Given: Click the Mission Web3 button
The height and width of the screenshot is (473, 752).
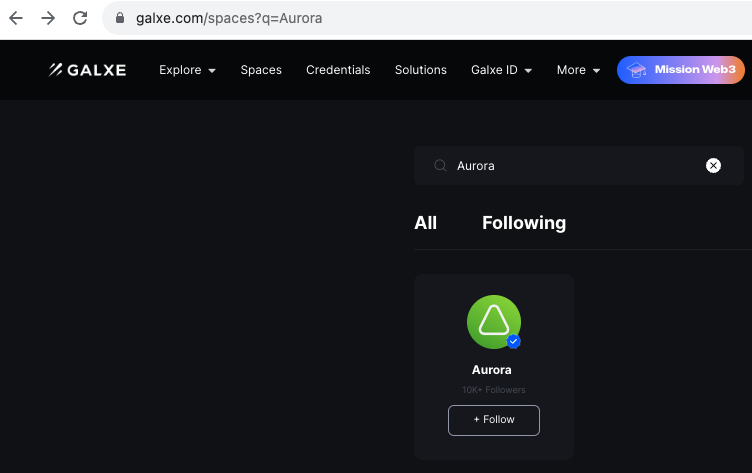Looking at the screenshot, I should 681,70.
